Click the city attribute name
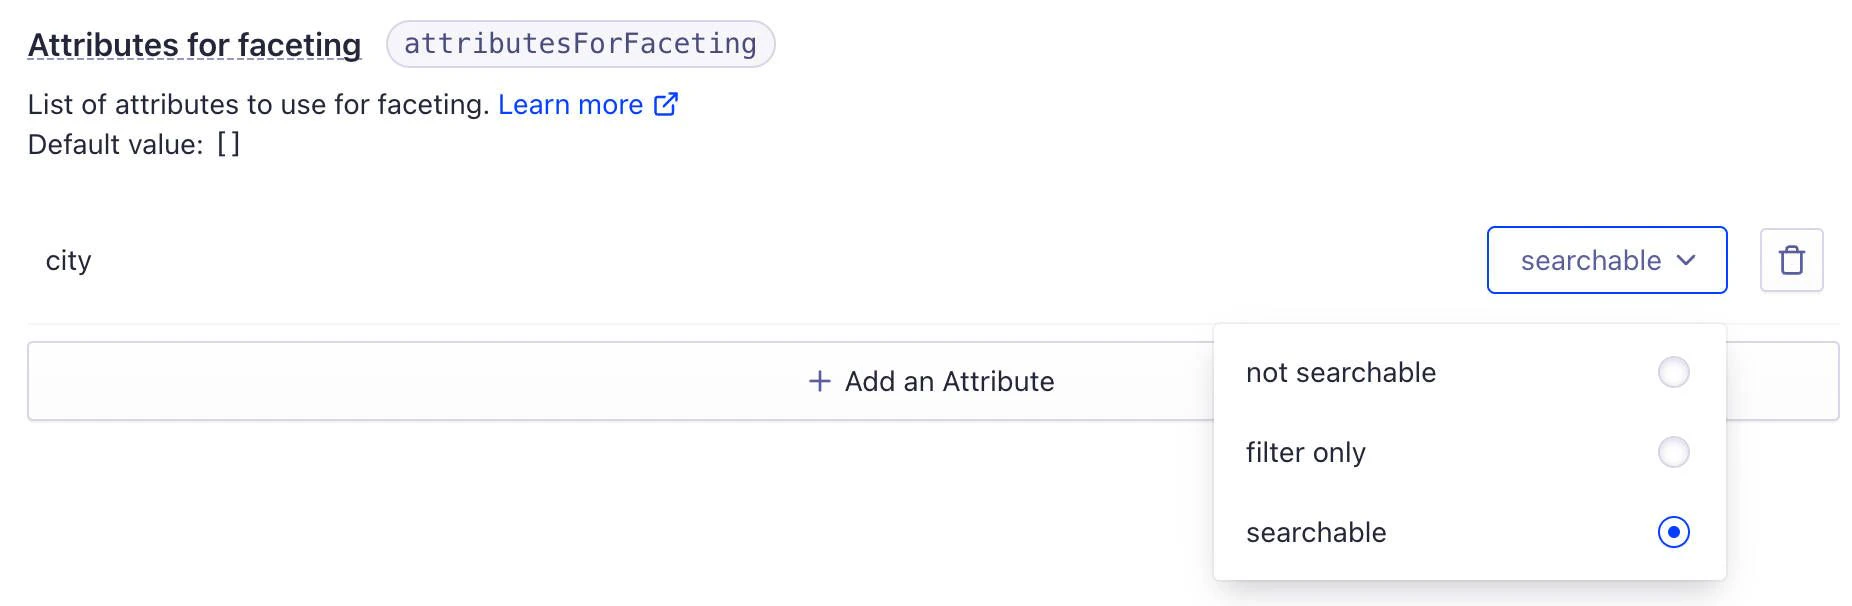Image resolution: width=1852 pixels, height=606 pixels. coord(68,260)
